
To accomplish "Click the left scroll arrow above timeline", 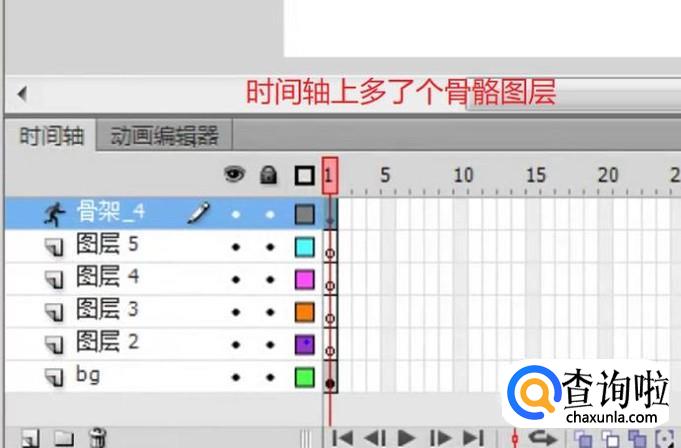I will tap(21, 96).
